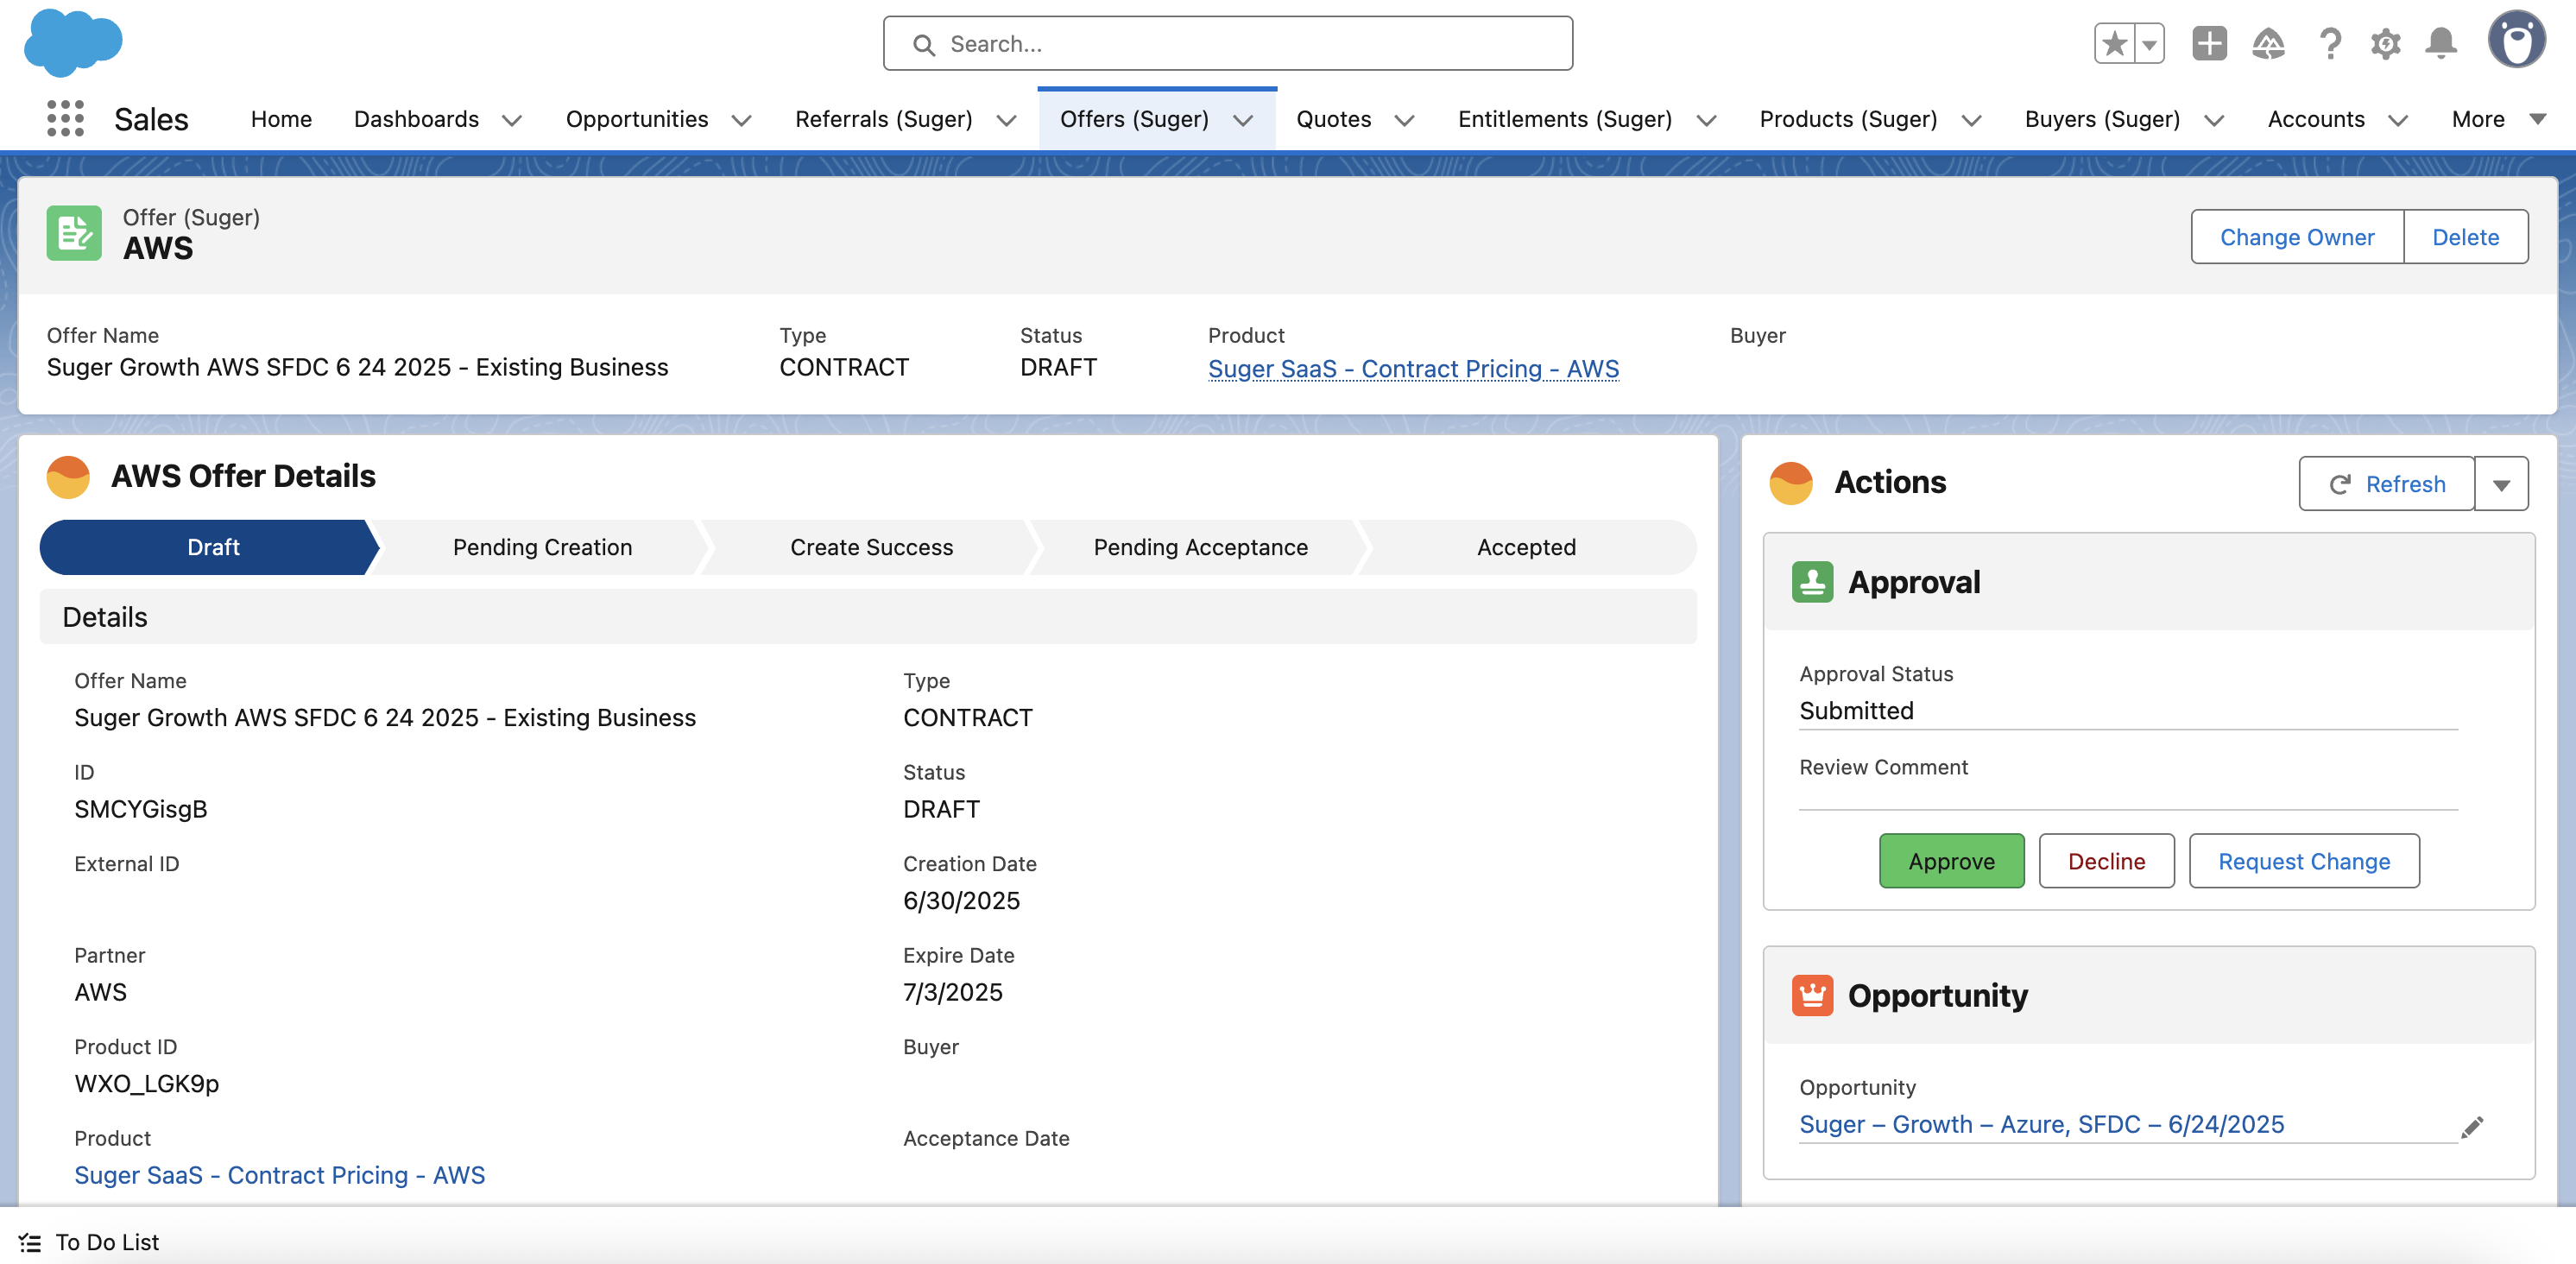The image size is (2576, 1264).
Task: Select the Pending Creation path stage
Action: [x=542, y=547]
